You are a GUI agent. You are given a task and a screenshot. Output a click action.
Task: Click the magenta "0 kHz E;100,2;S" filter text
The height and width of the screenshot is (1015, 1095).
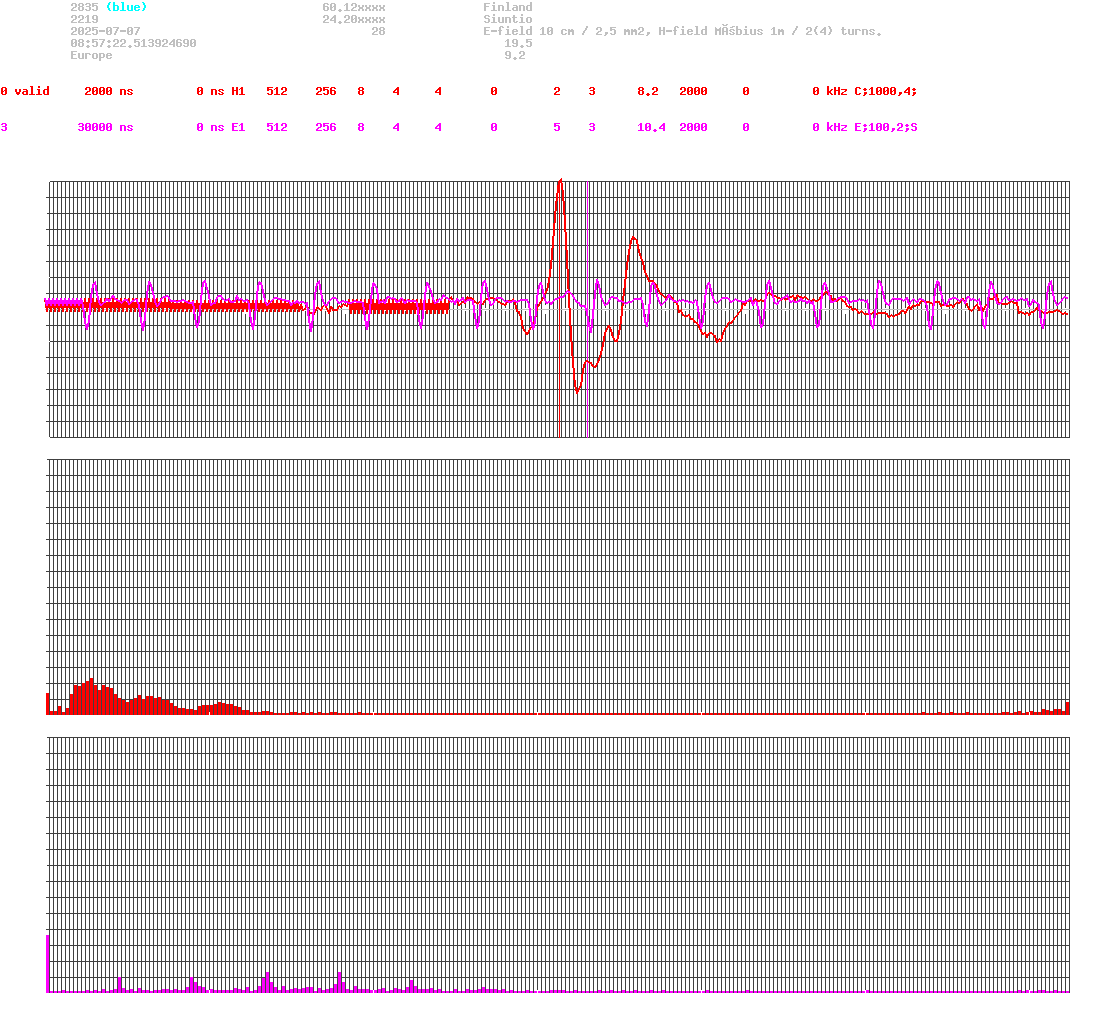click(865, 128)
